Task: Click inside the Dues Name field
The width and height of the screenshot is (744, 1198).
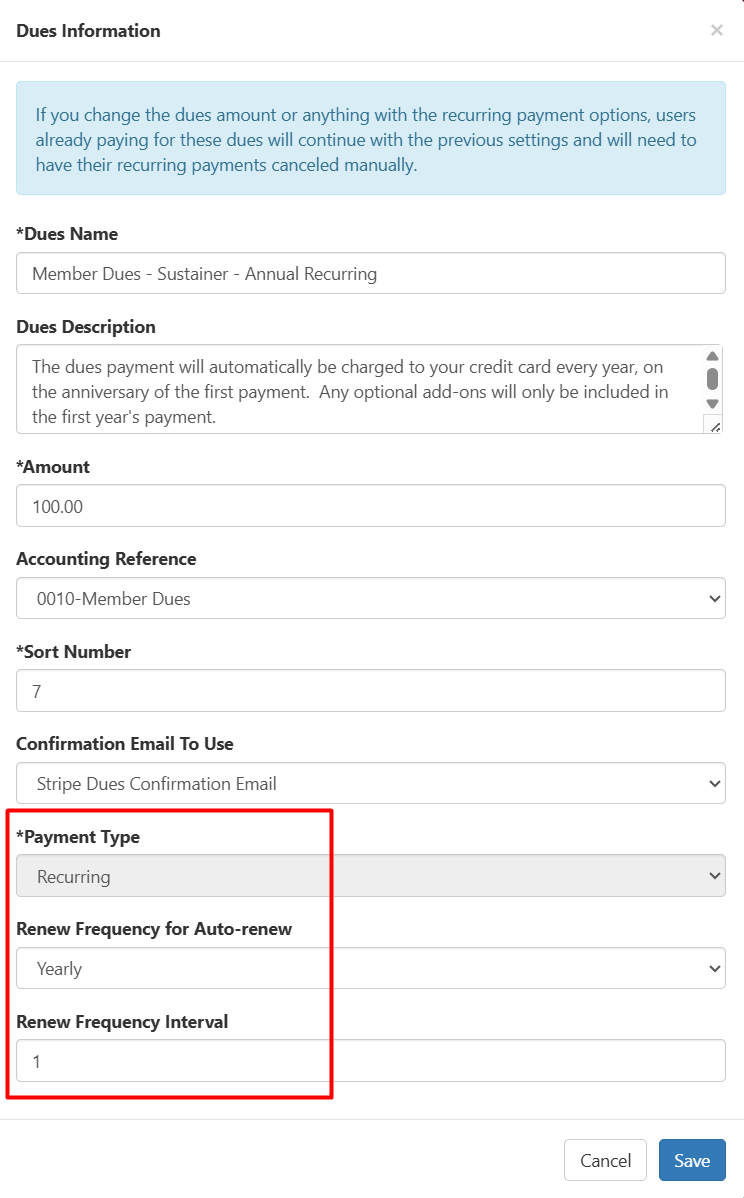Action: click(370, 273)
